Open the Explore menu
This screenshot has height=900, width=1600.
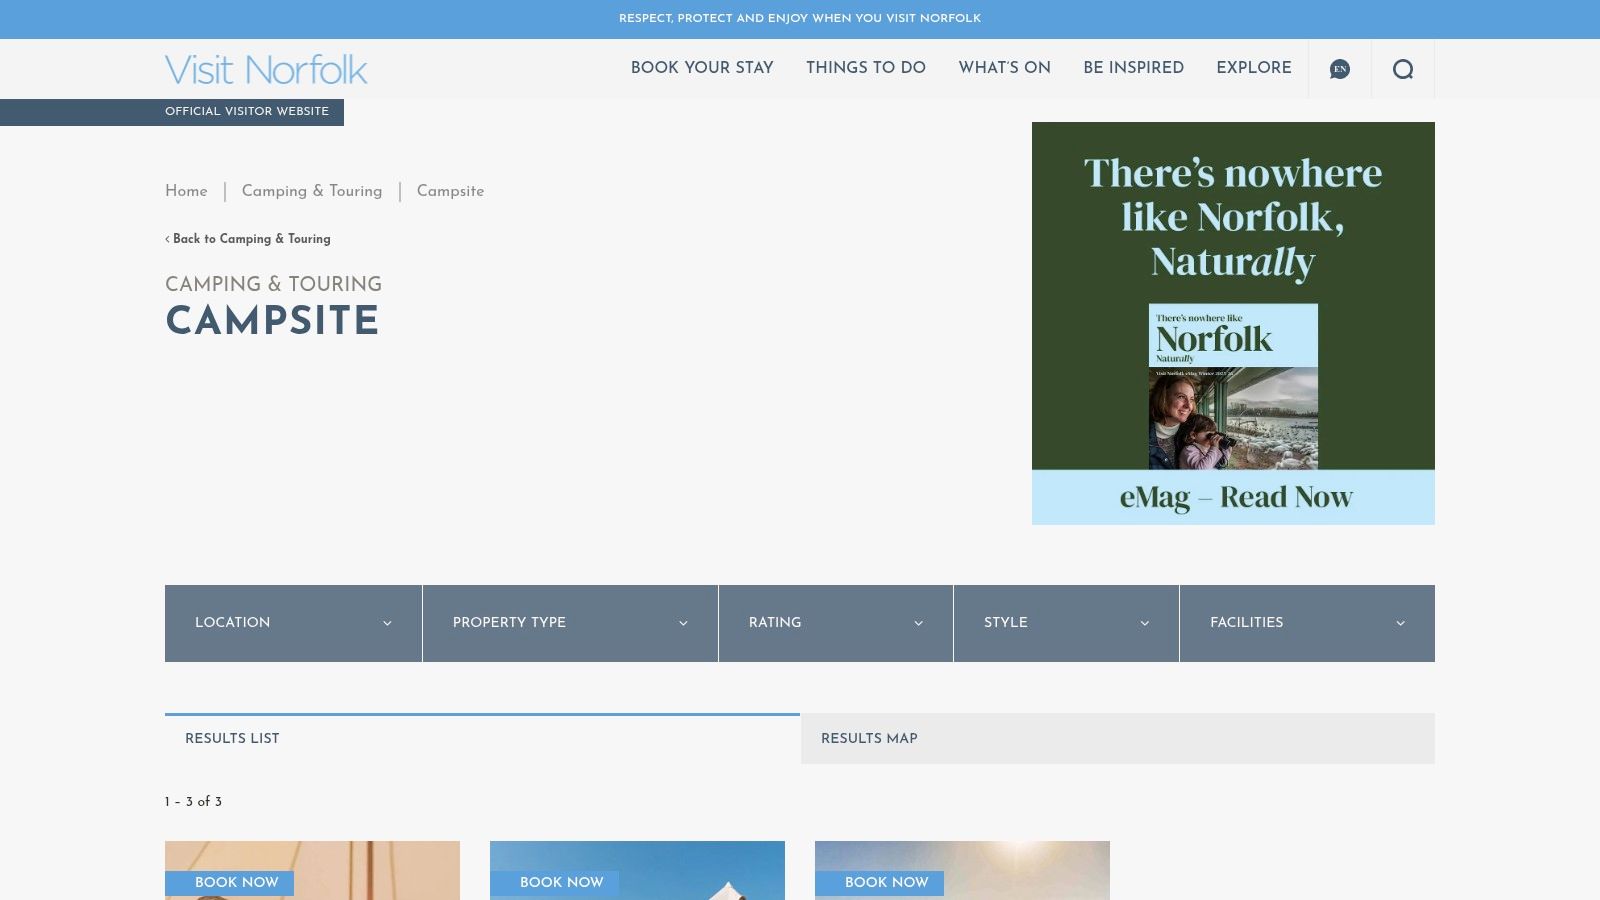tap(1254, 68)
